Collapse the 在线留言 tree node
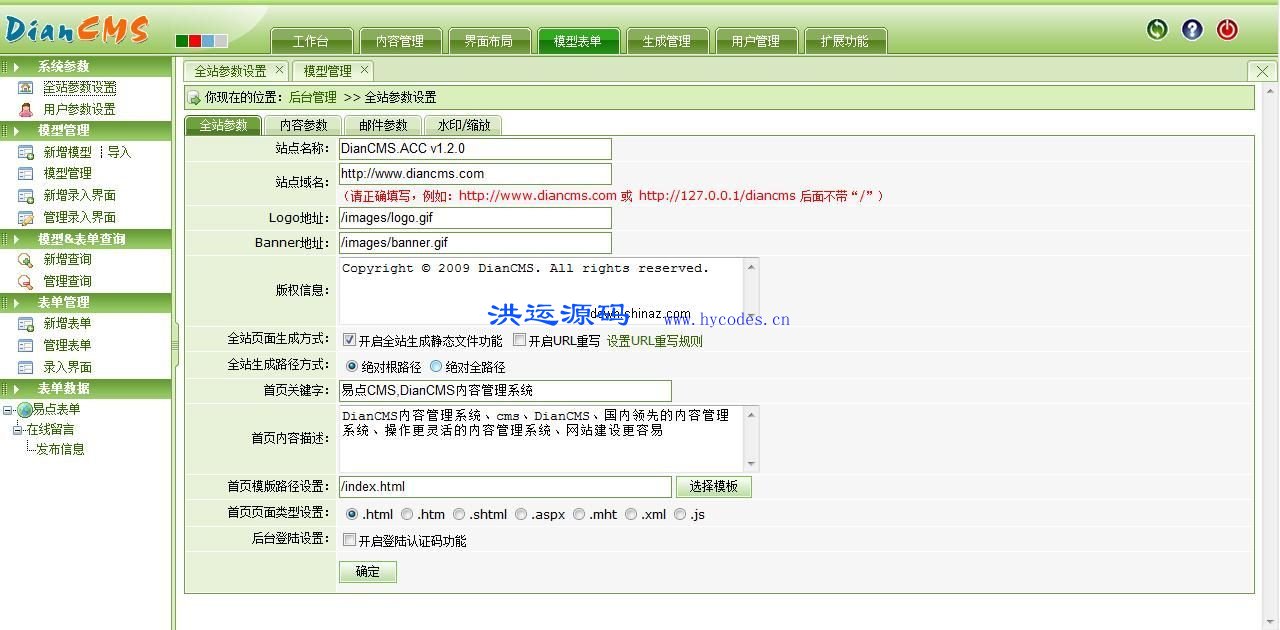This screenshot has height=630, width=1280. (x=17, y=430)
